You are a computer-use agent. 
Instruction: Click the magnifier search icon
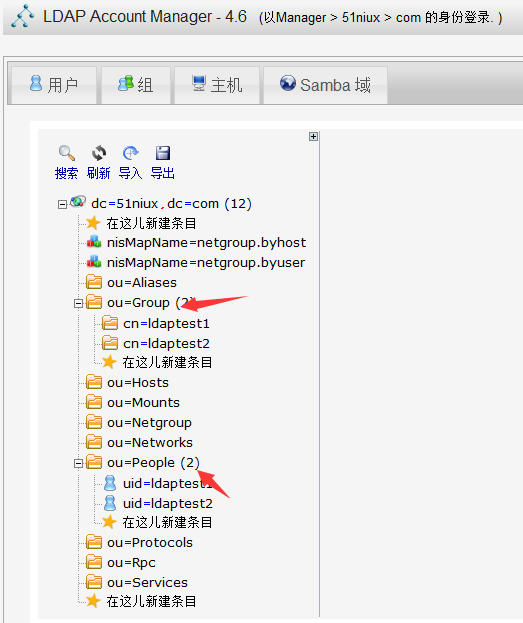tap(66, 153)
